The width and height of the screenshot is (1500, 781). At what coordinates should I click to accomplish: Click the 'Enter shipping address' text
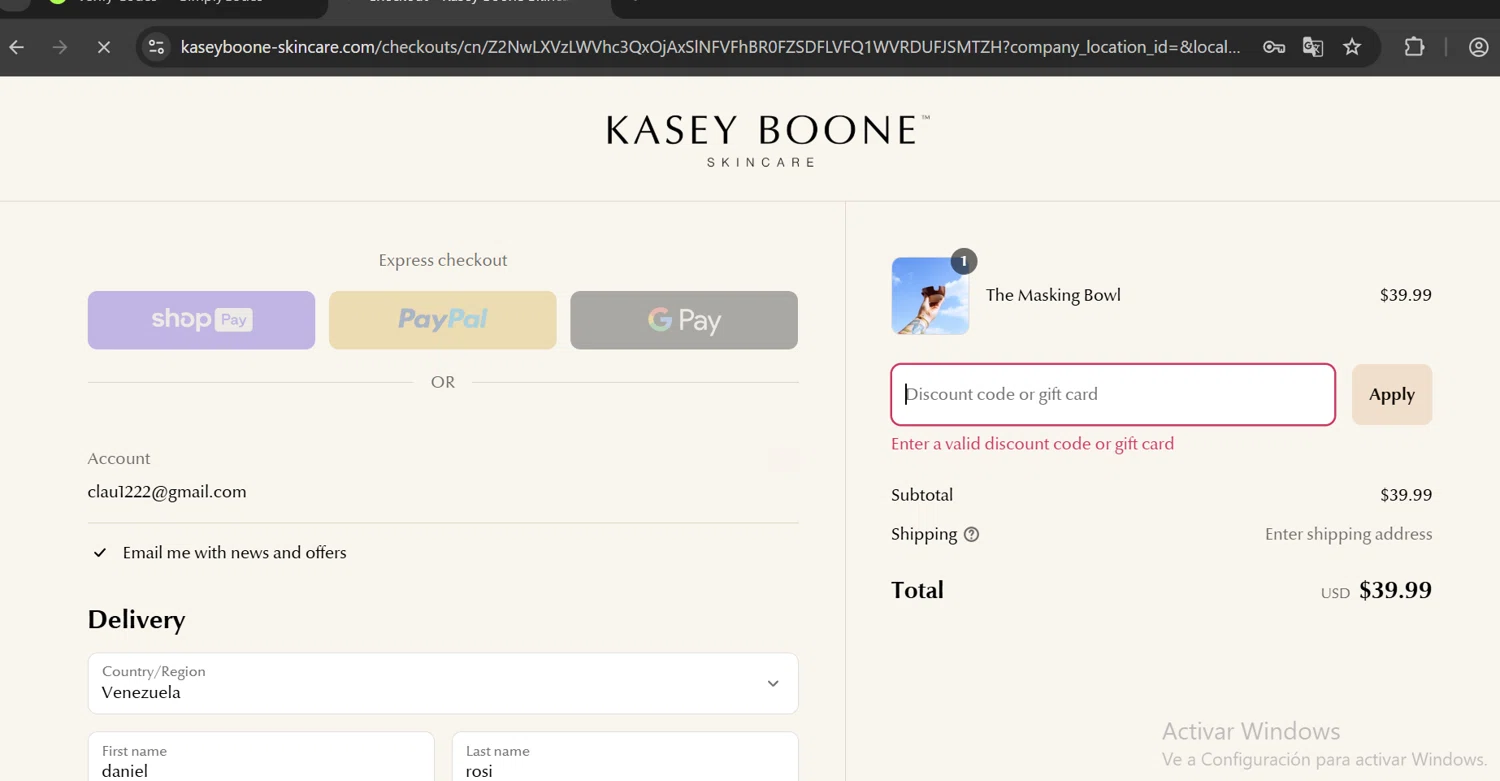pyautogui.click(x=1348, y=534)
